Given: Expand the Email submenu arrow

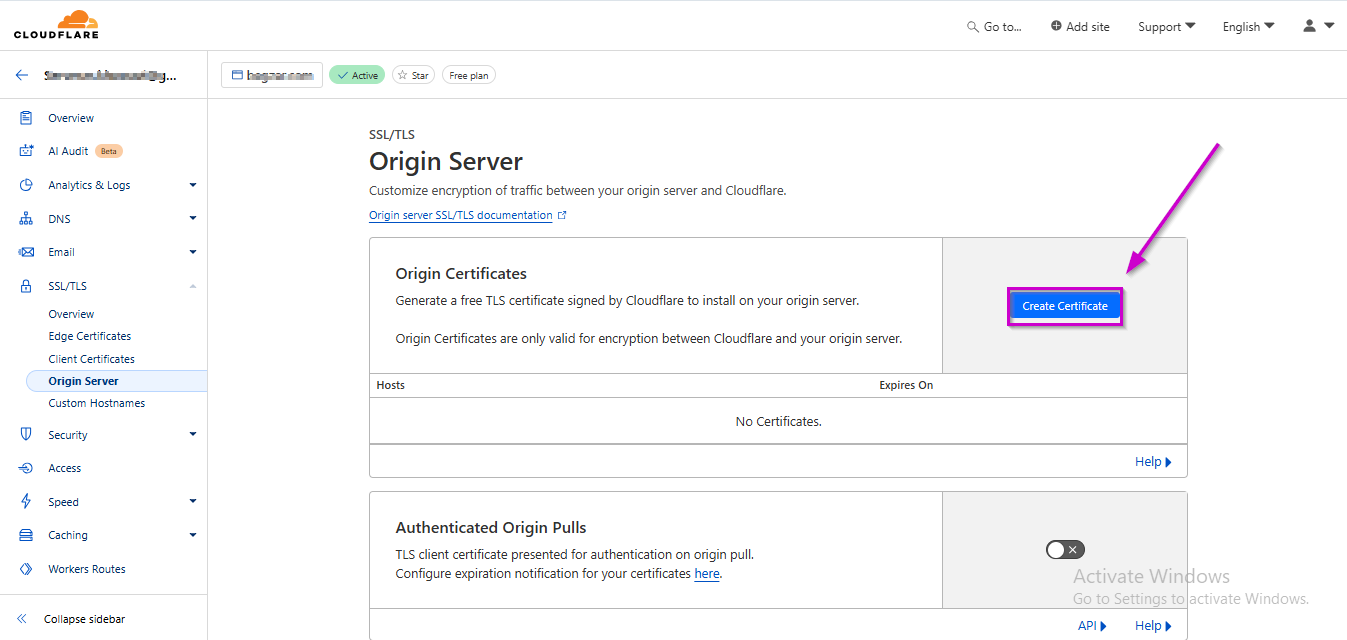Looking at the screenshot, I should pyautogui.click(x=193, y=252).
